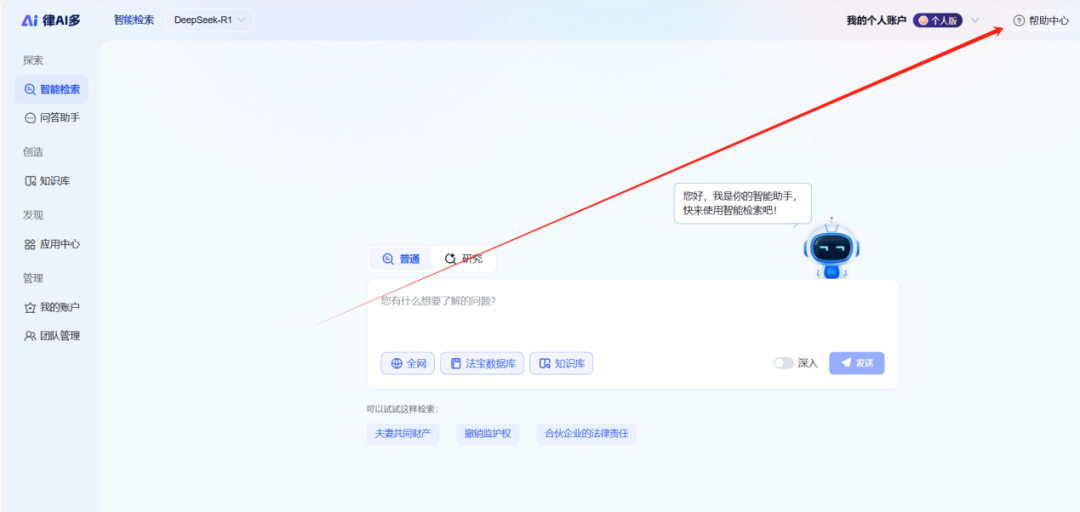Switch to the 普通 search tab
The width and height of the screenshot is (1080, 512).
401,259
